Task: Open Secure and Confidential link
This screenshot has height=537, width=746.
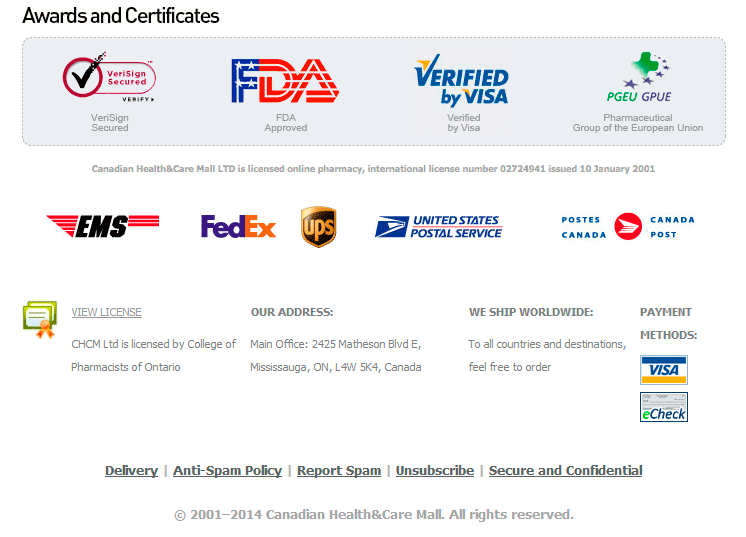Action: click(x=565, y=471)
